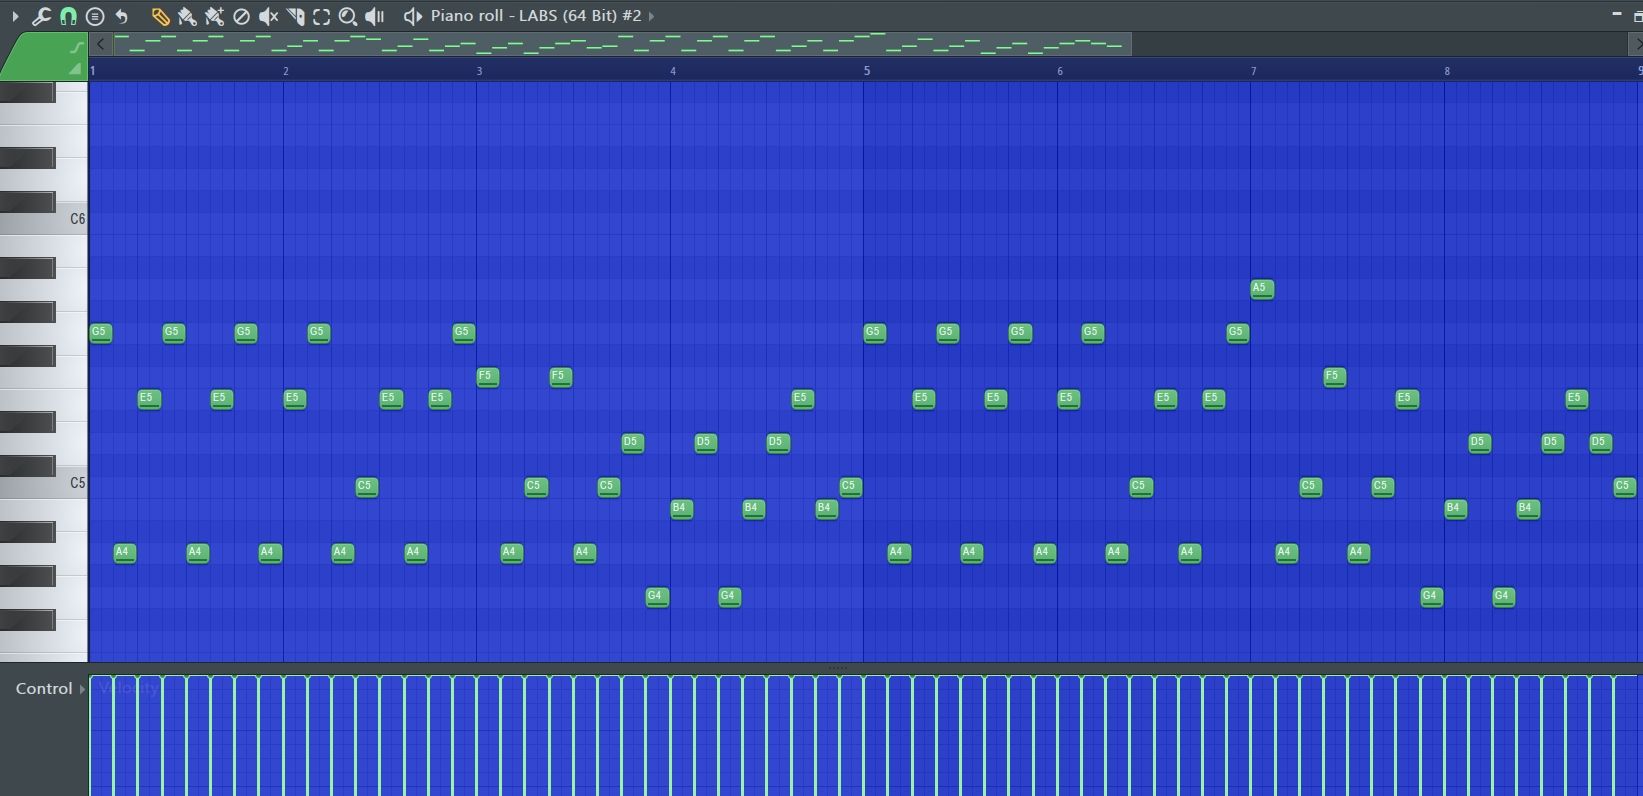Toggle the portamento triangle icon
This screenshot has width=1643, height=796.
76,68
